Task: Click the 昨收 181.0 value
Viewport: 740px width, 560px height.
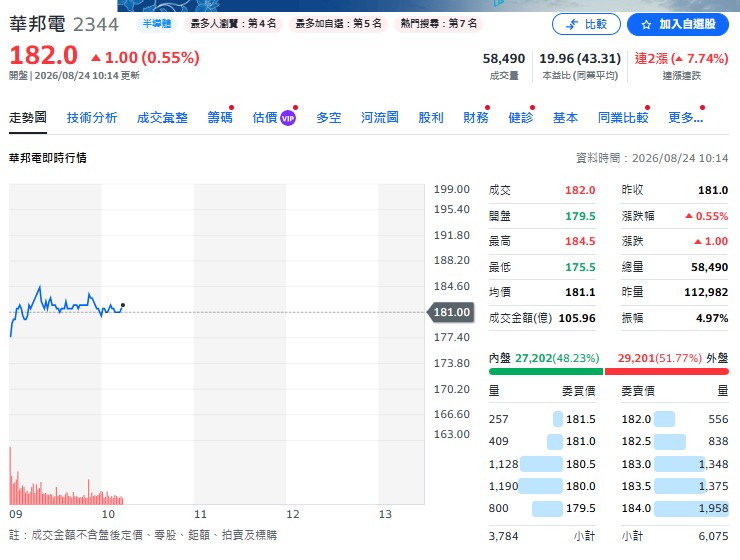Action: [x=713, y=190]
